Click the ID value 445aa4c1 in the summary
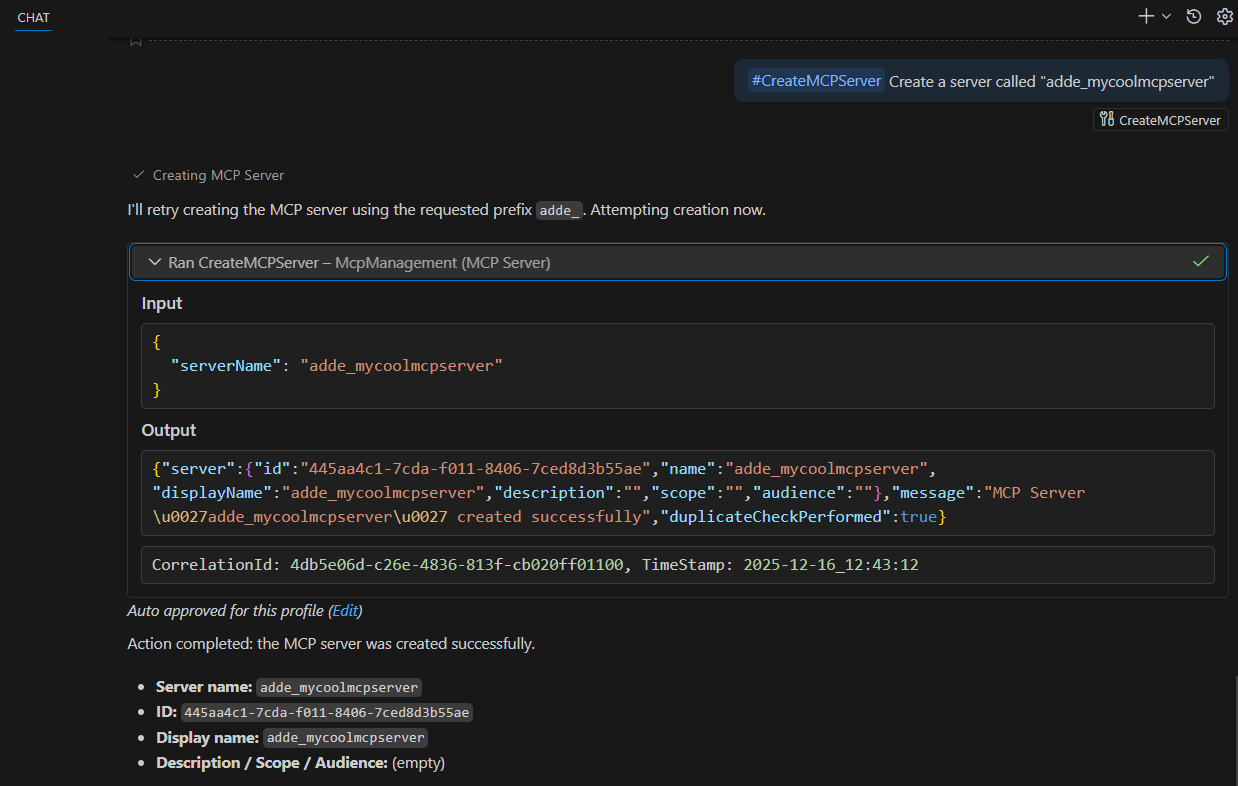Viewport: 1238px width, 786px height. pos(327,713)
